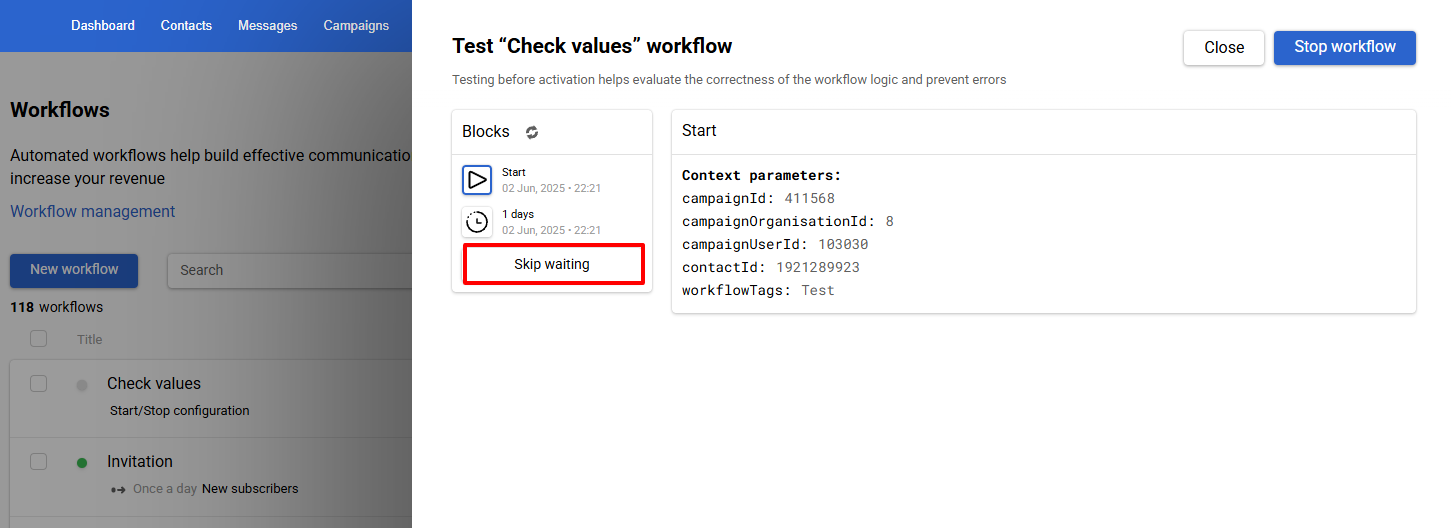This screenshot has height=528, width=1452.
Task: Tick the select-all checkbox near Title
Action: pyautogui.click(x=38, y=339)
